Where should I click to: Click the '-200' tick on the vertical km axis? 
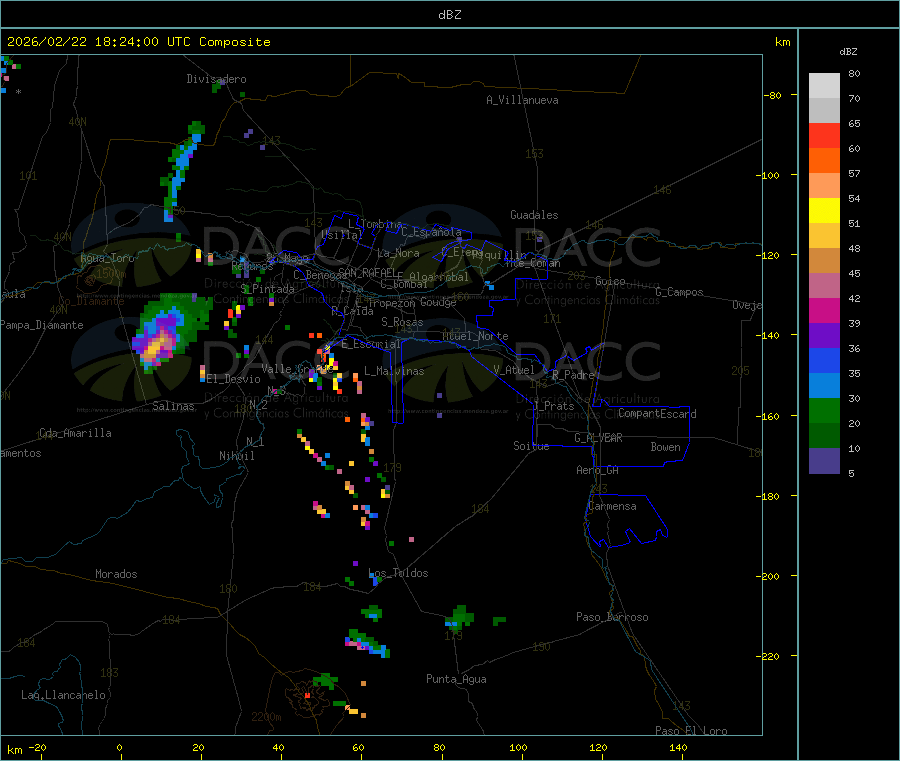(x=767, y=576)
